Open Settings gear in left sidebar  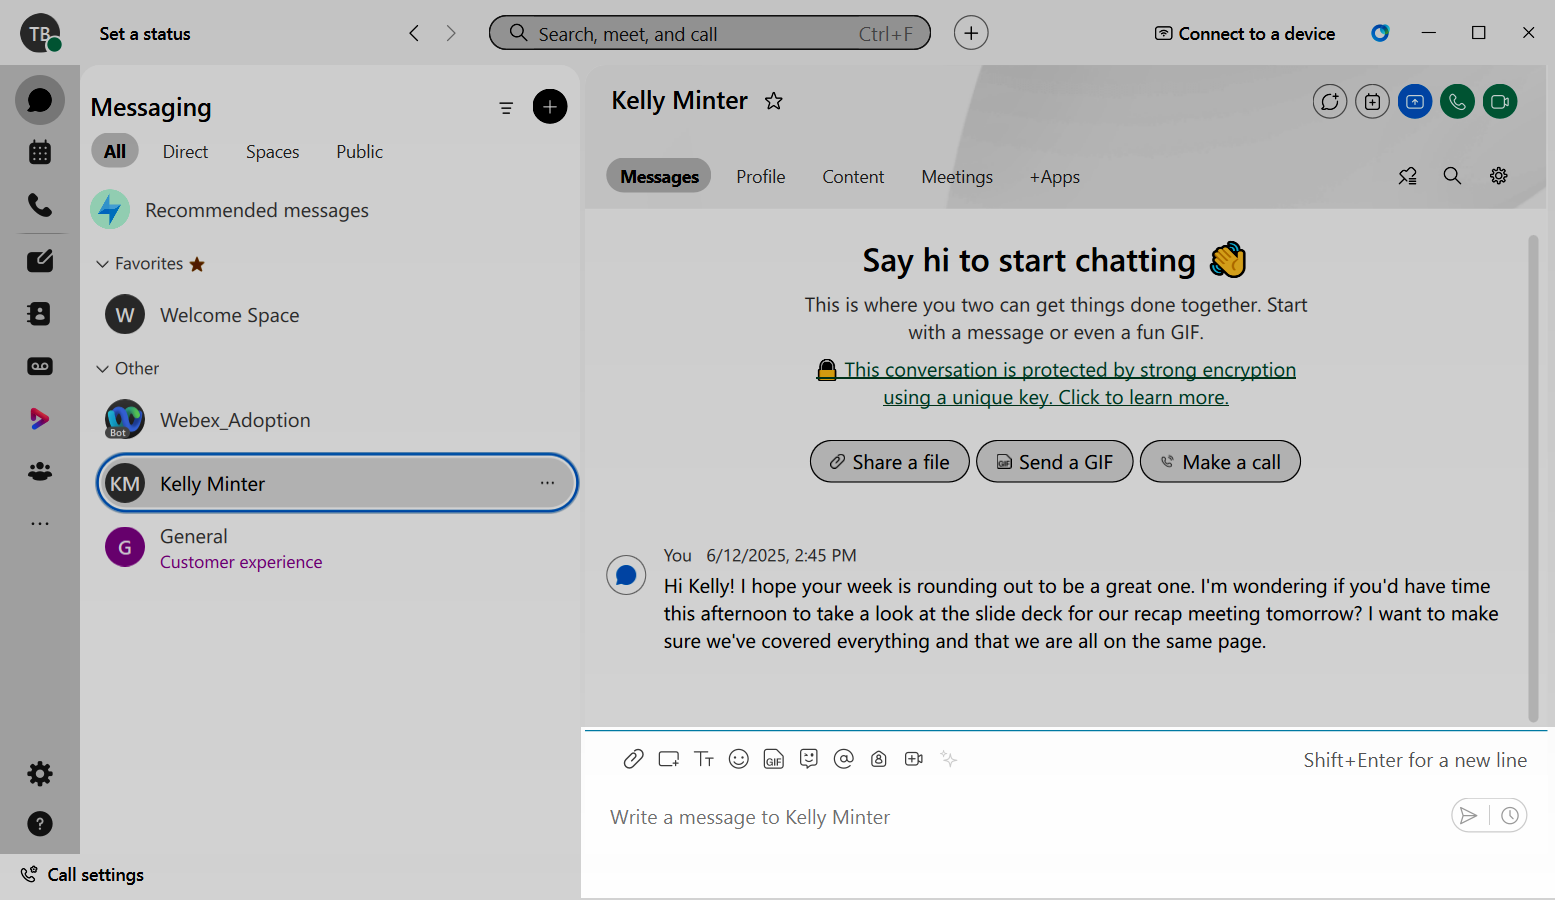point(40,773)
